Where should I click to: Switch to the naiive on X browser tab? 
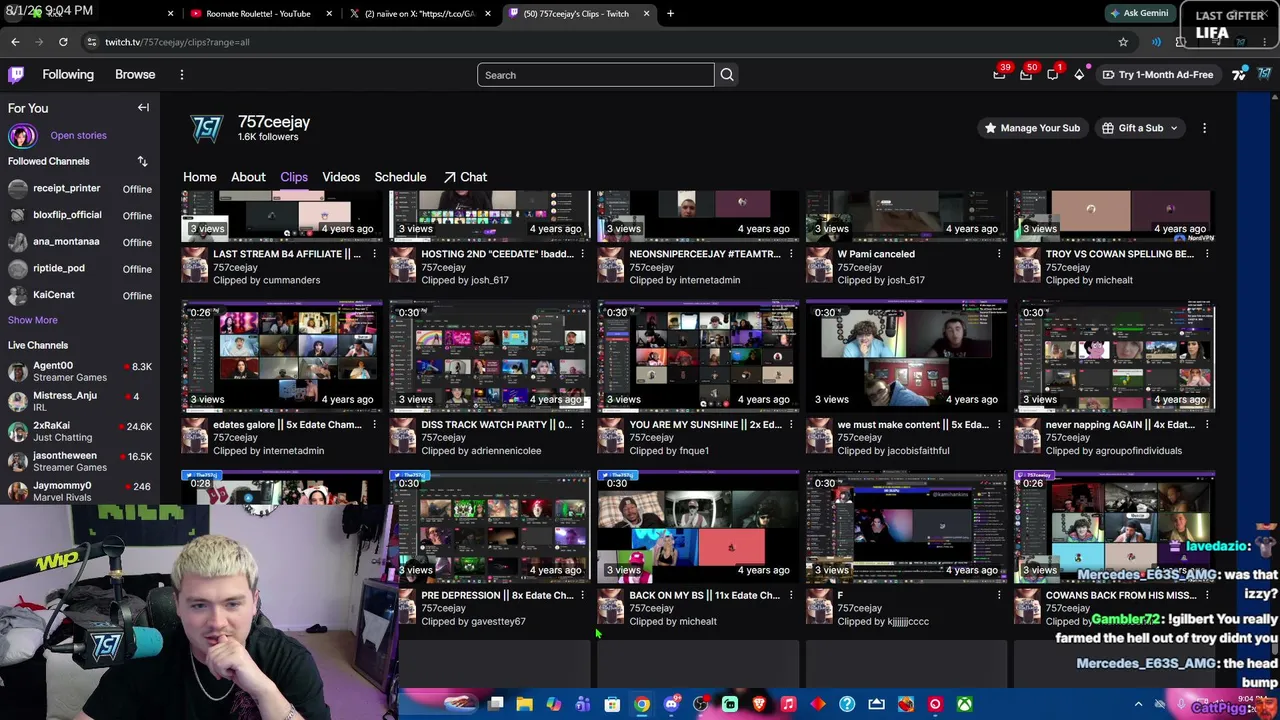418,14
